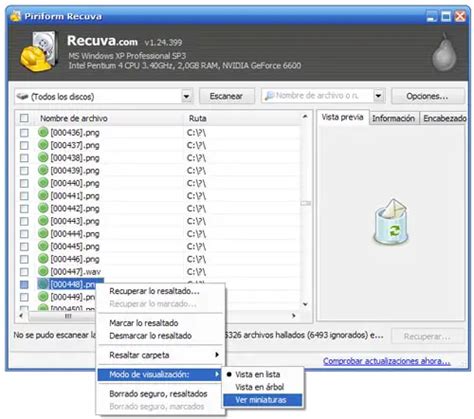This screenshot has height=419, width=474.
Task: Select the [000443].png file name
Action: (75, 221)
